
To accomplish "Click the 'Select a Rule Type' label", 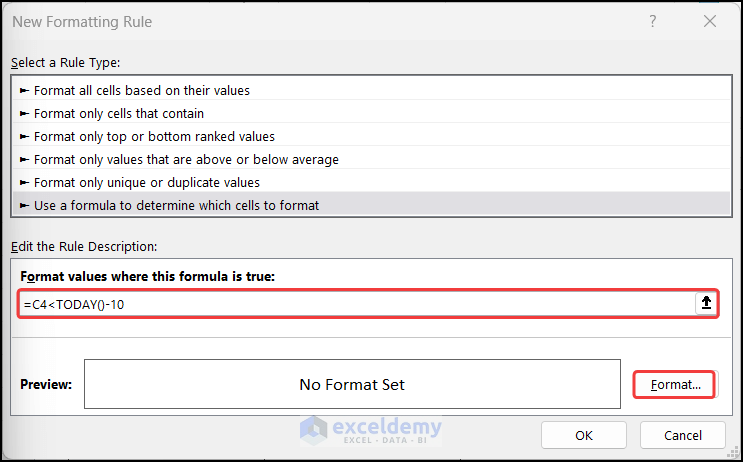I will (65, 63).
